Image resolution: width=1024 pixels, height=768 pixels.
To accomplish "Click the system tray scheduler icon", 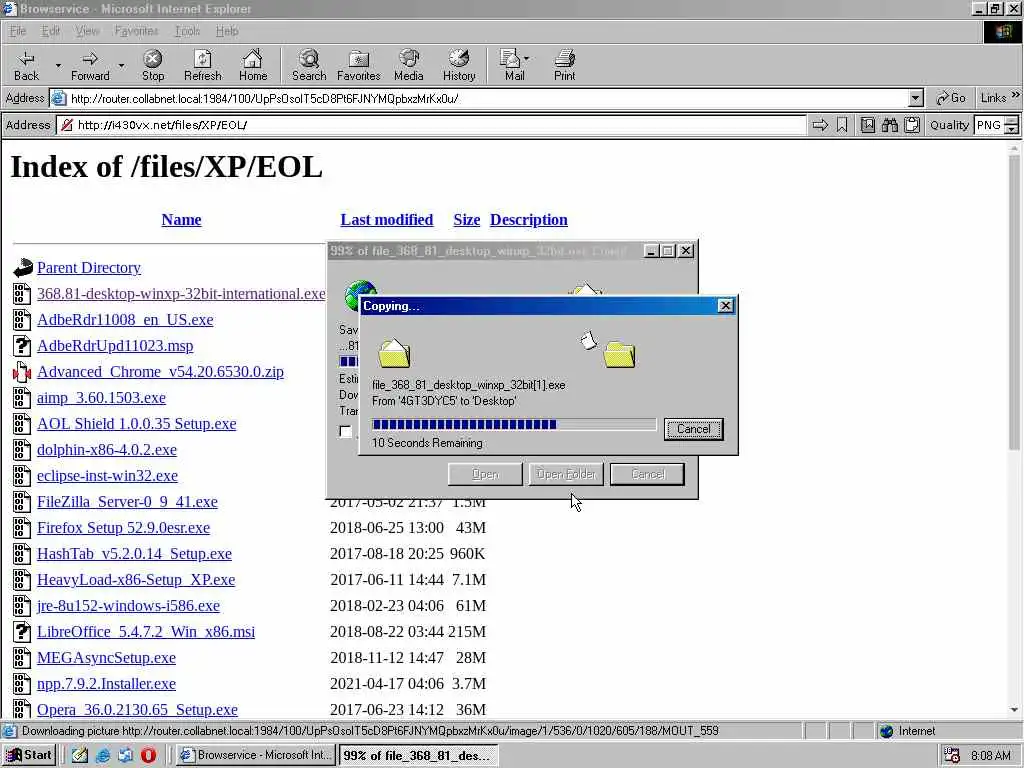I will coord(952,756).
